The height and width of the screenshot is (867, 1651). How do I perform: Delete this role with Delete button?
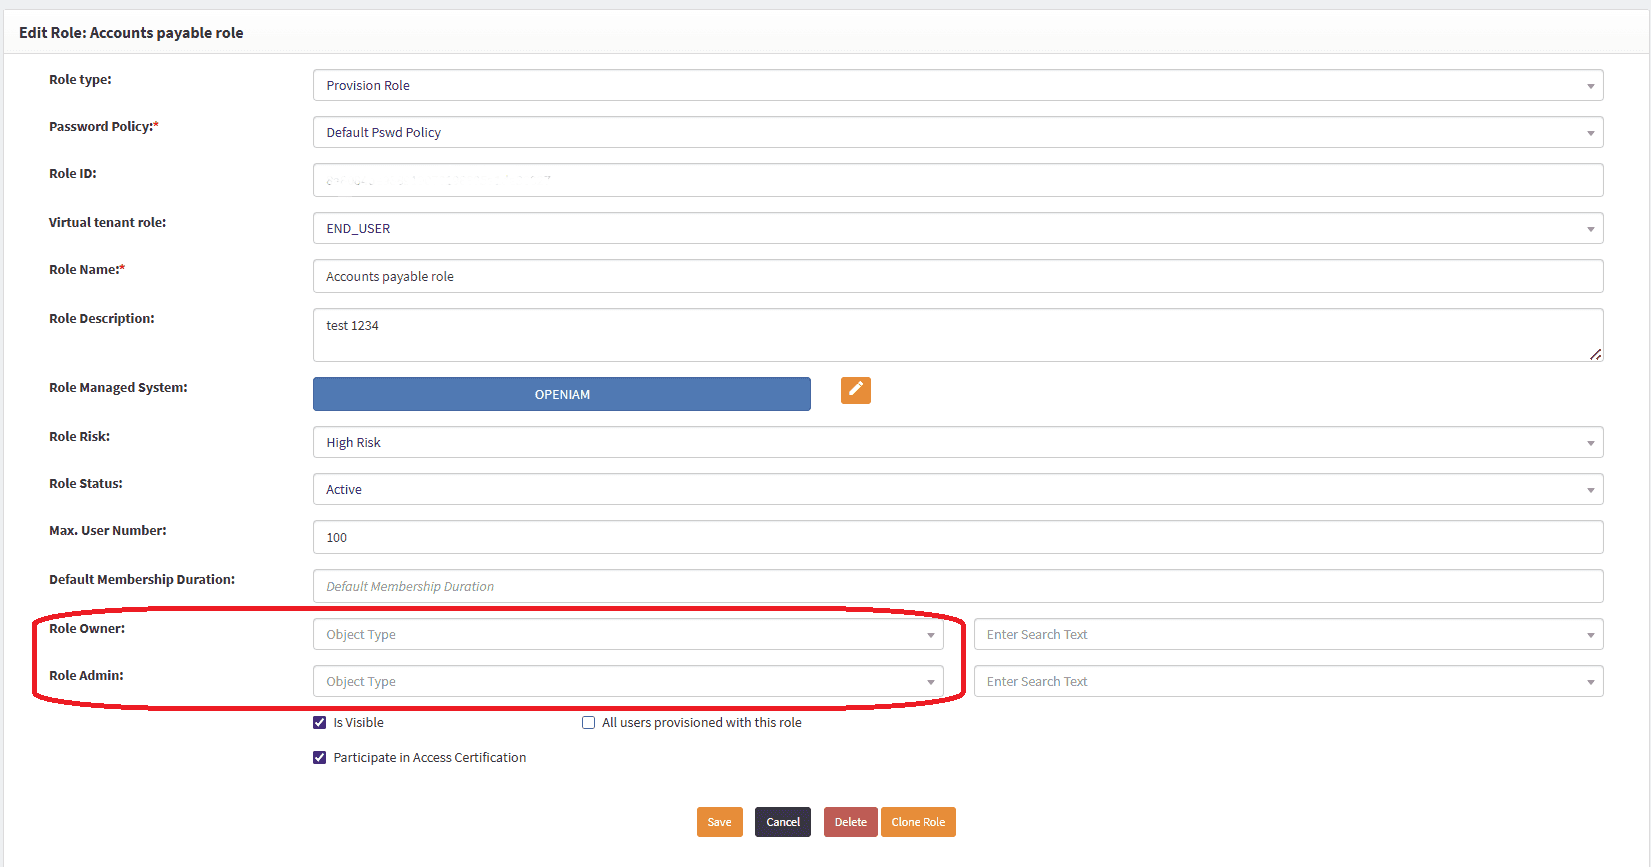click(850, 822)
